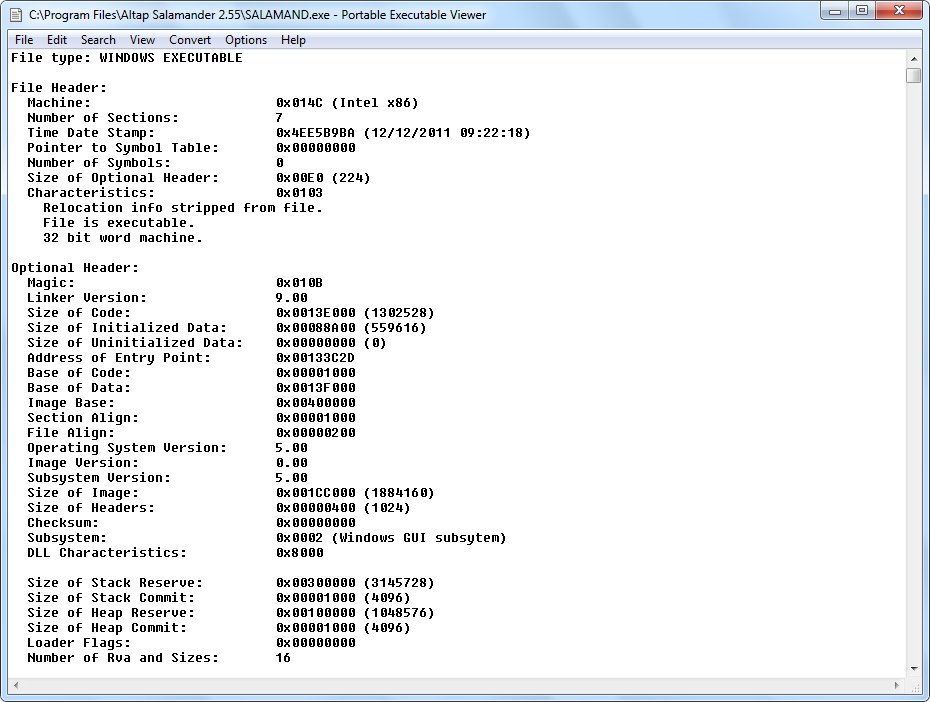
Task: Click 'Size of Uninitialized Data:' label
Action: pyautogui.click(x=135, y=343)
